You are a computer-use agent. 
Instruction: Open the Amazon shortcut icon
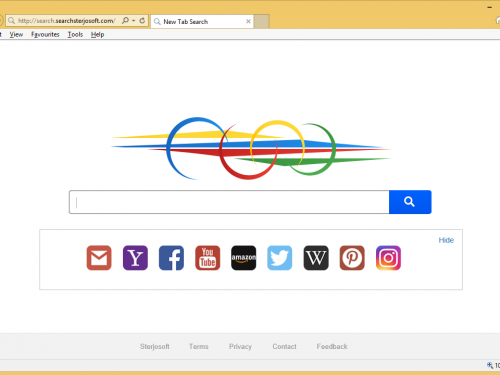[244, 258]
